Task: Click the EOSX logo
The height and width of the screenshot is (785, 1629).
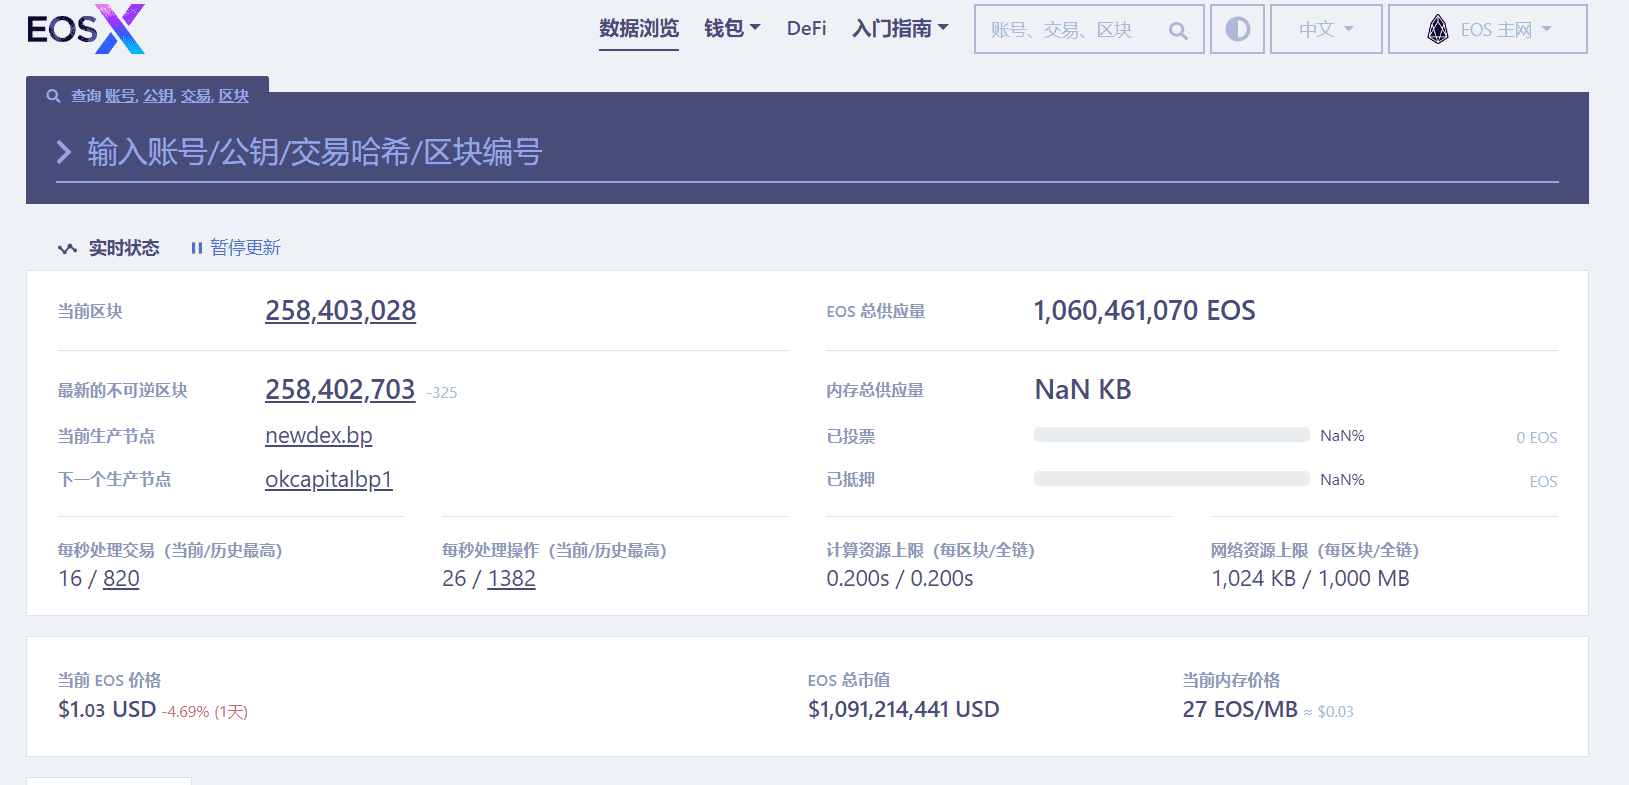Action: pos(86,29)
